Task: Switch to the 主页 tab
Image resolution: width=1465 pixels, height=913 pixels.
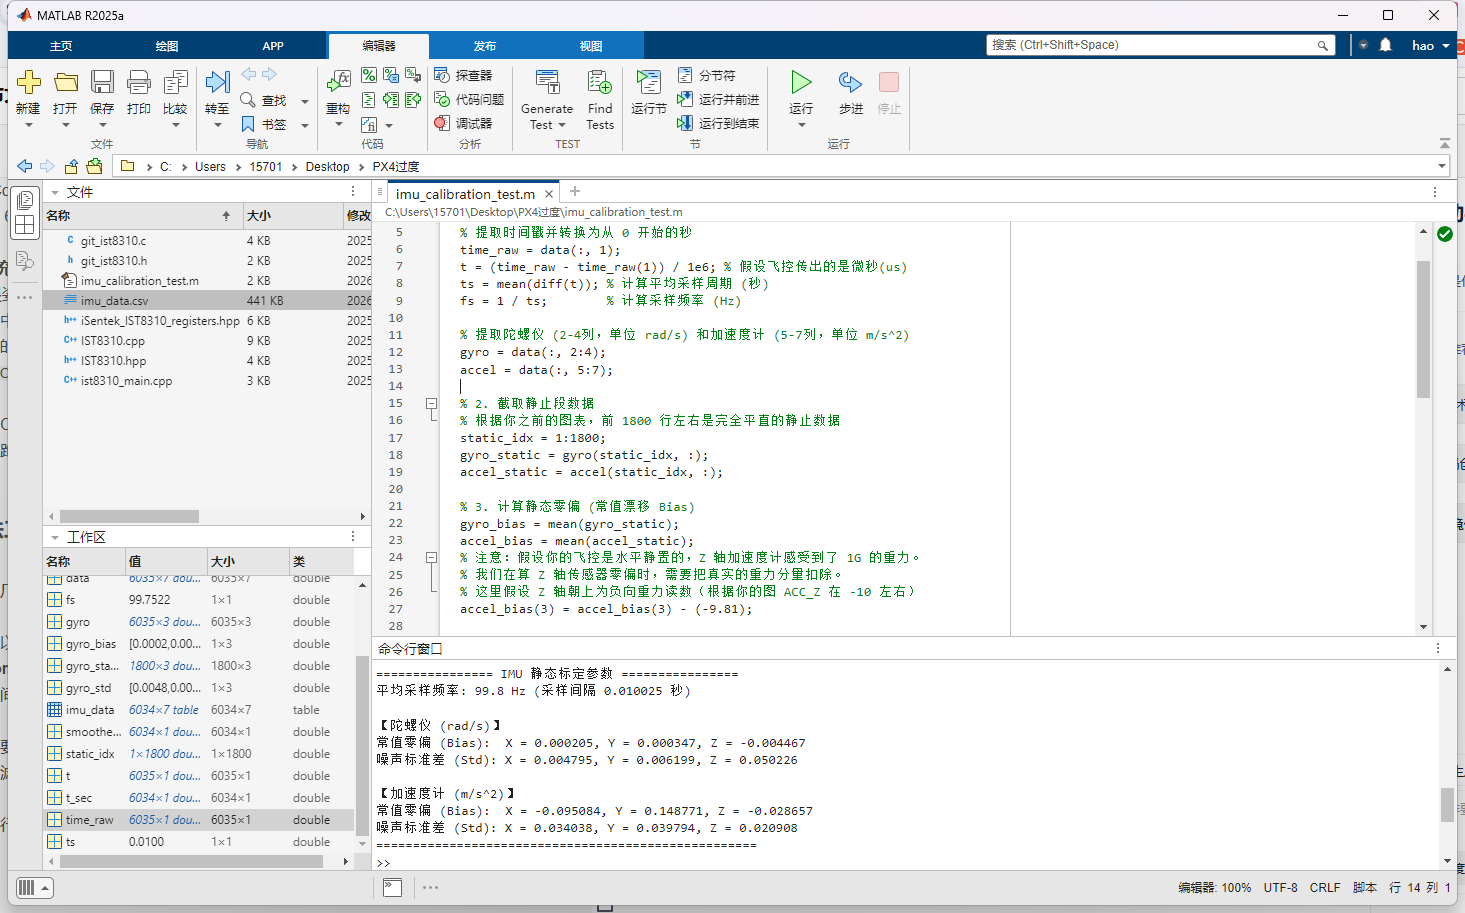Action: (x=61, y=46)
